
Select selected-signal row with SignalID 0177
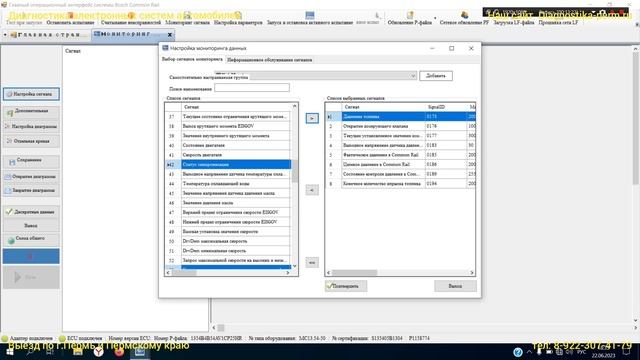400,136
